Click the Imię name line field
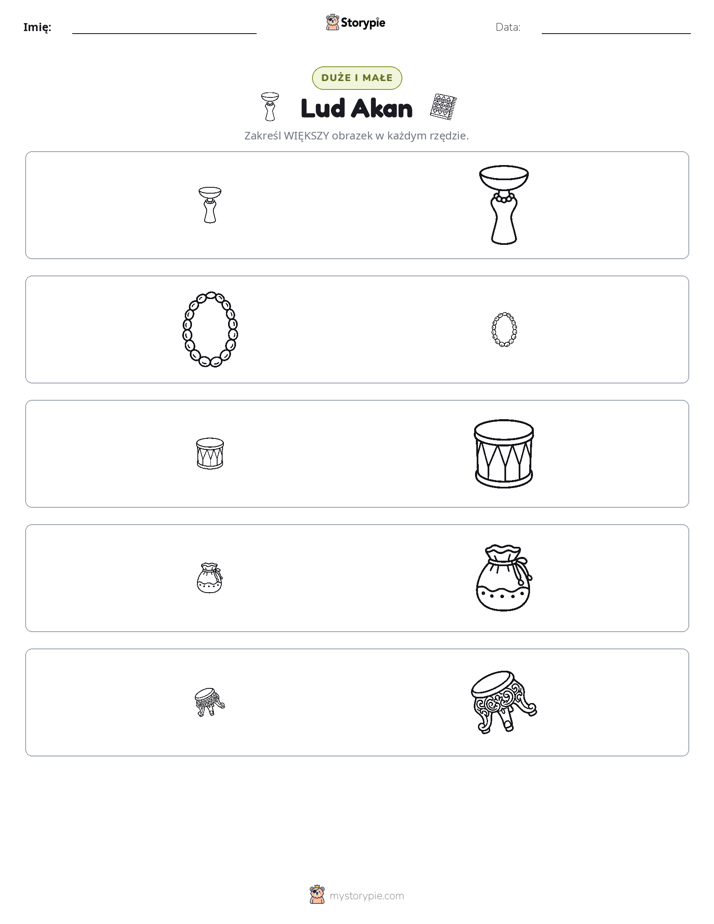714x924 pixels. pyautogui.click(x=164, y=27)
